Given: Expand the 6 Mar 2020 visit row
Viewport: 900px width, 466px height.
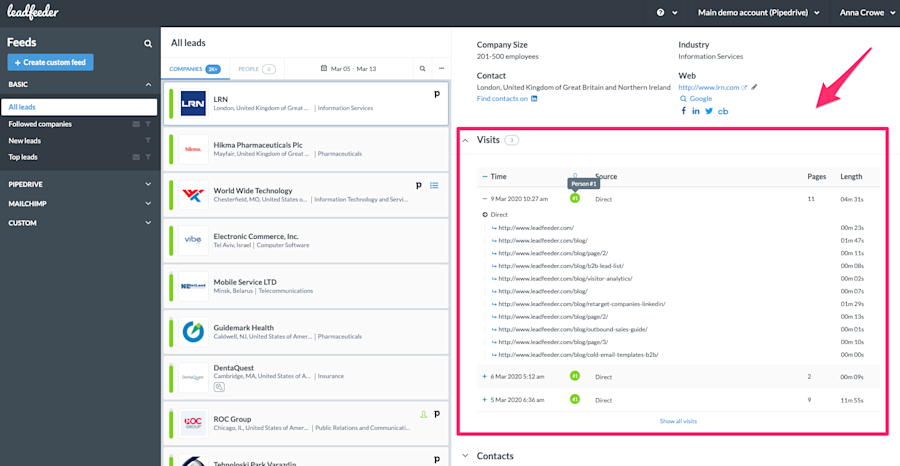Looking at the screenshot, I should 484,377.
